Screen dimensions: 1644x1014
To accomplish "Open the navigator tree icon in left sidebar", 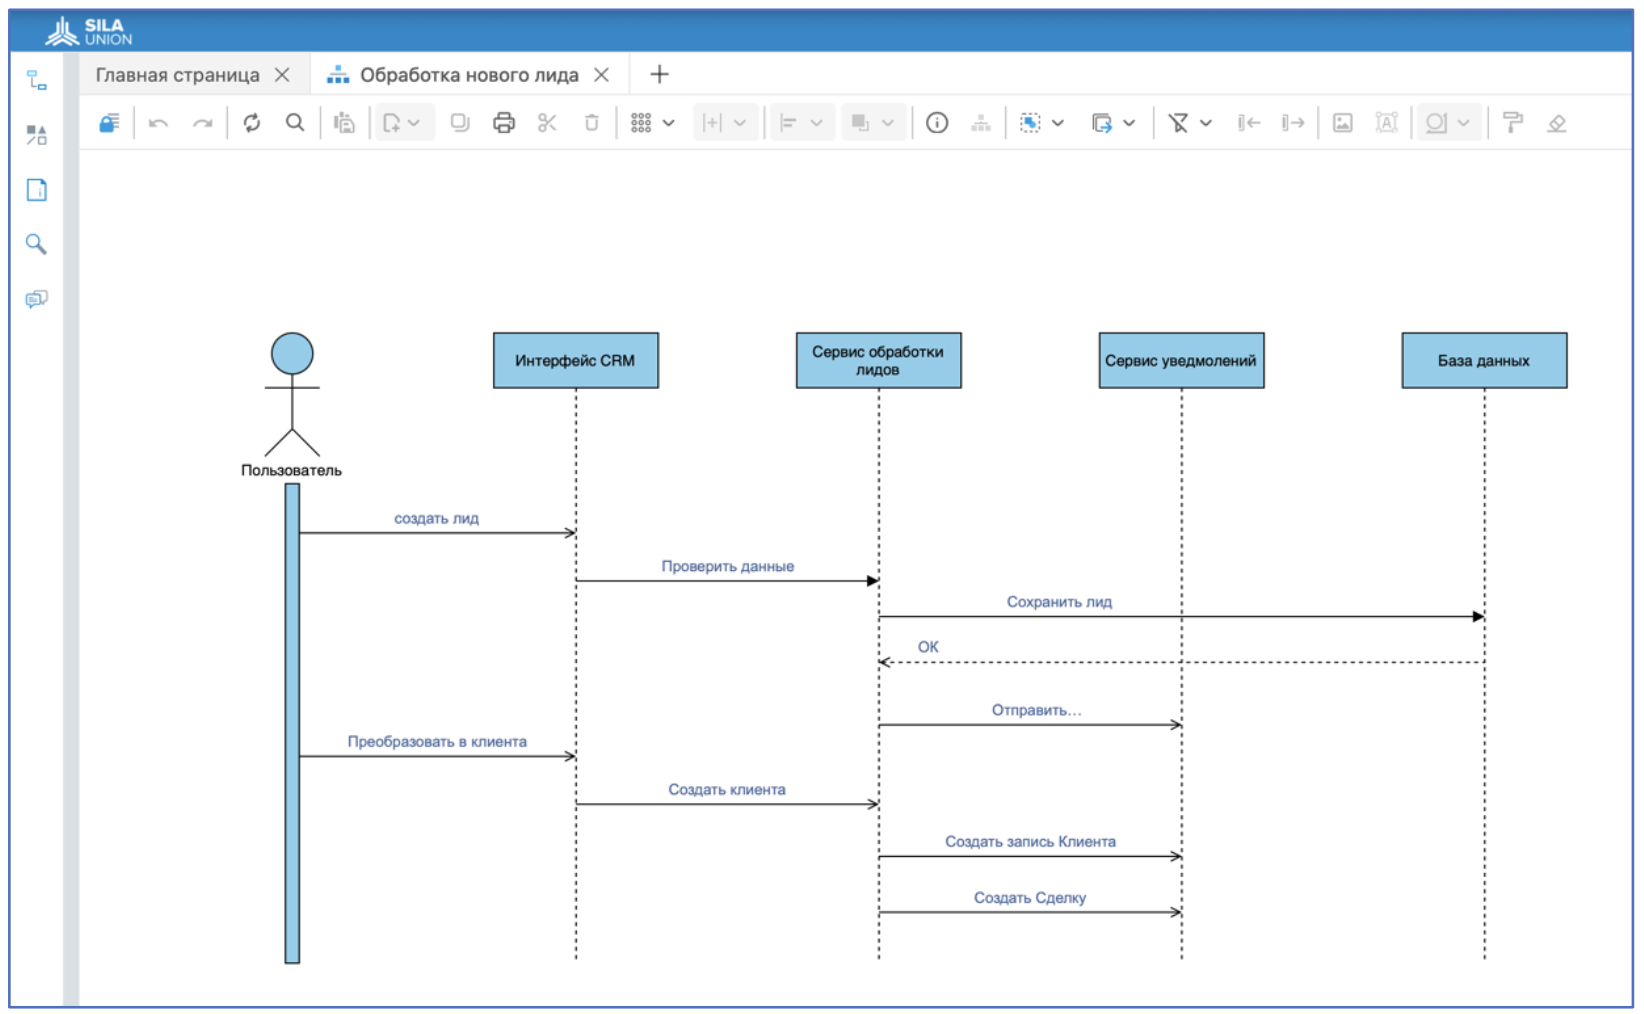I will point(37,81).
